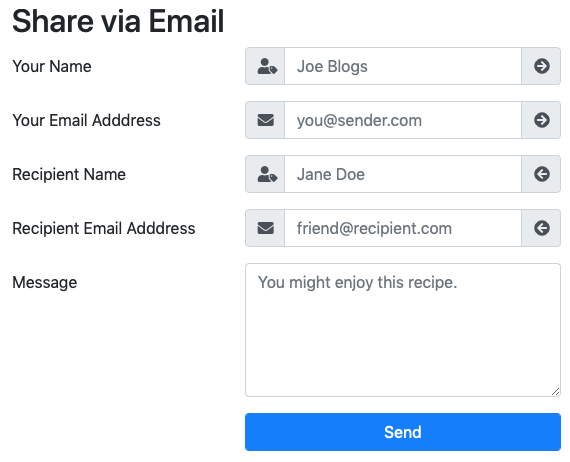
Task: Click the Your Email Adddress label
Action: (87, 120)
